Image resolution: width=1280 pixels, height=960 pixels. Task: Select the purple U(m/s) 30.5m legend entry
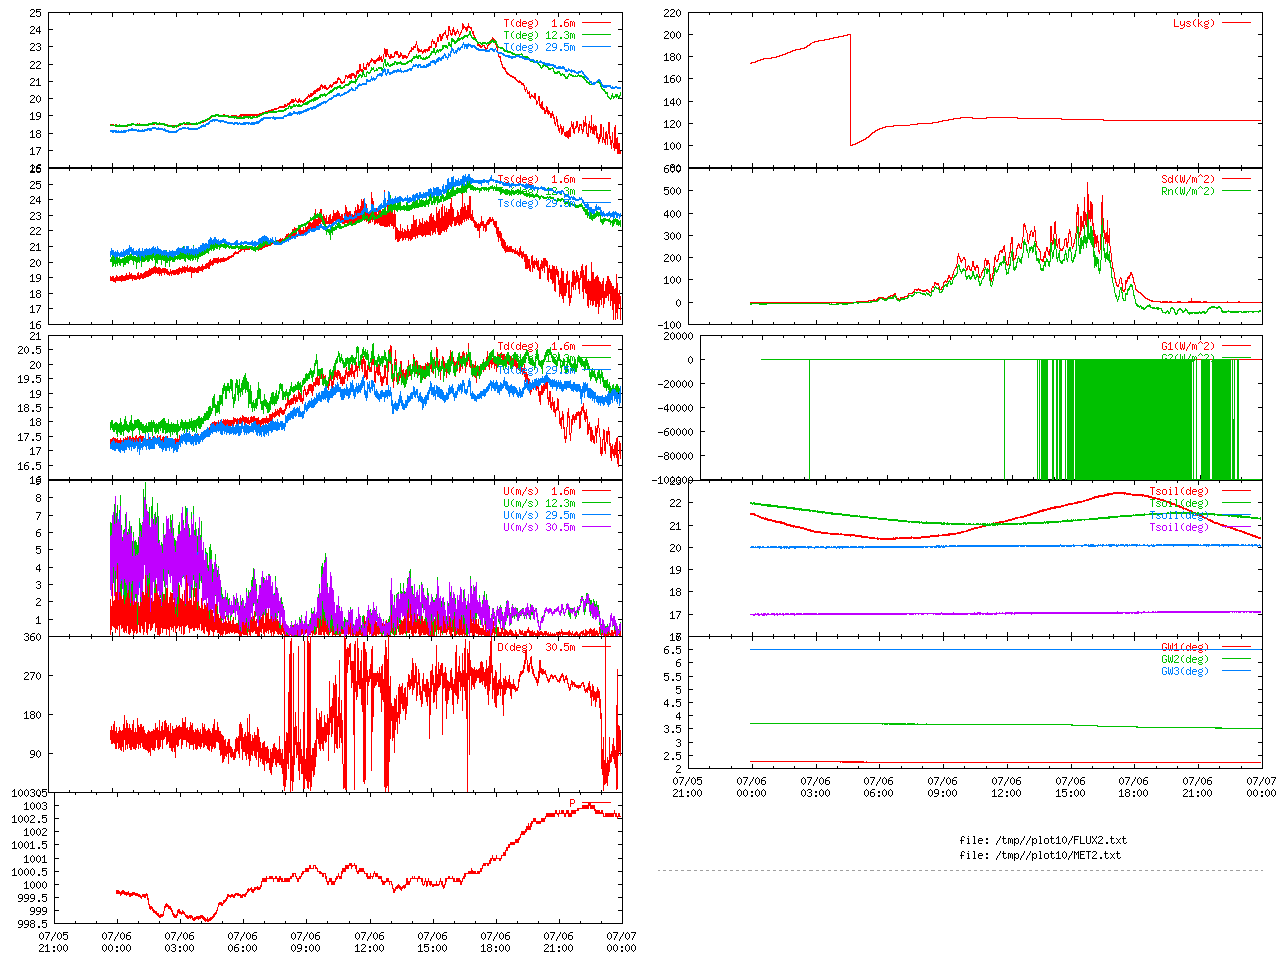[539, 527]
